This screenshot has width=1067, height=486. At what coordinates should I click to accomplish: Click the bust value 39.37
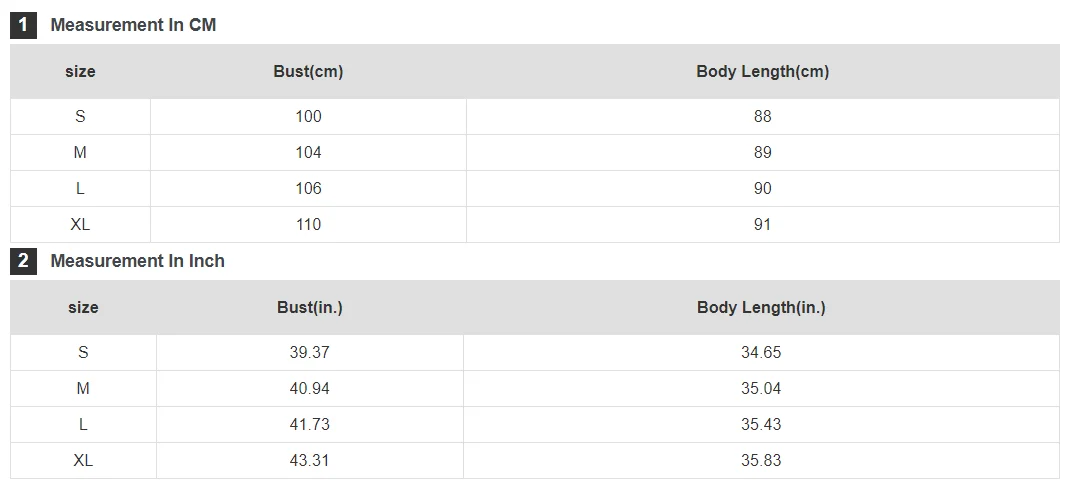tap(310, 353)
